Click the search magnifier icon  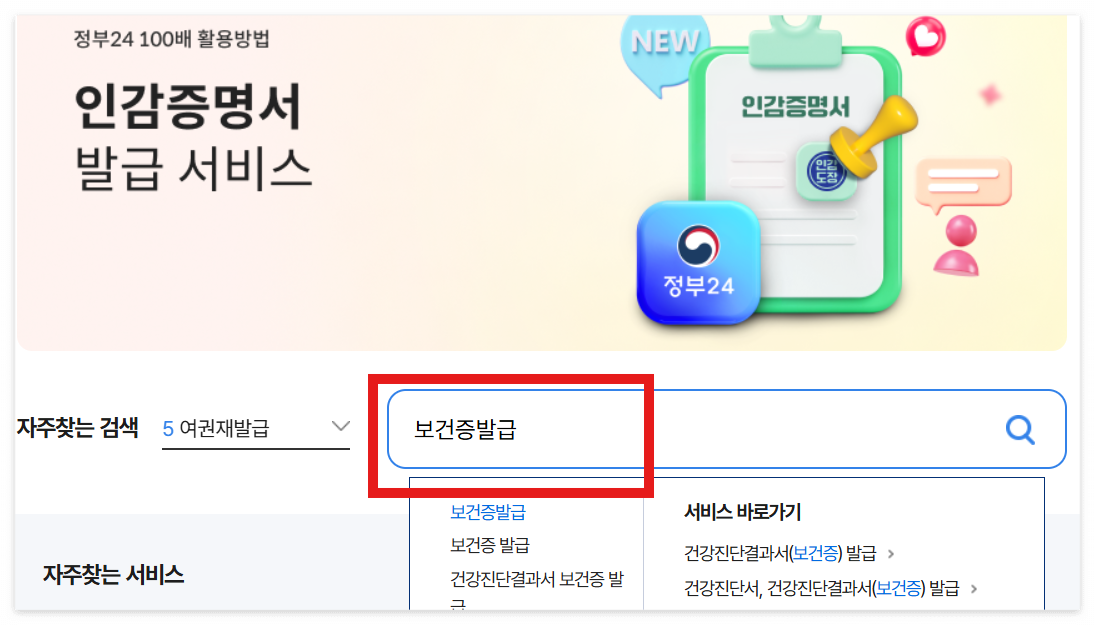pos(1019,430)
